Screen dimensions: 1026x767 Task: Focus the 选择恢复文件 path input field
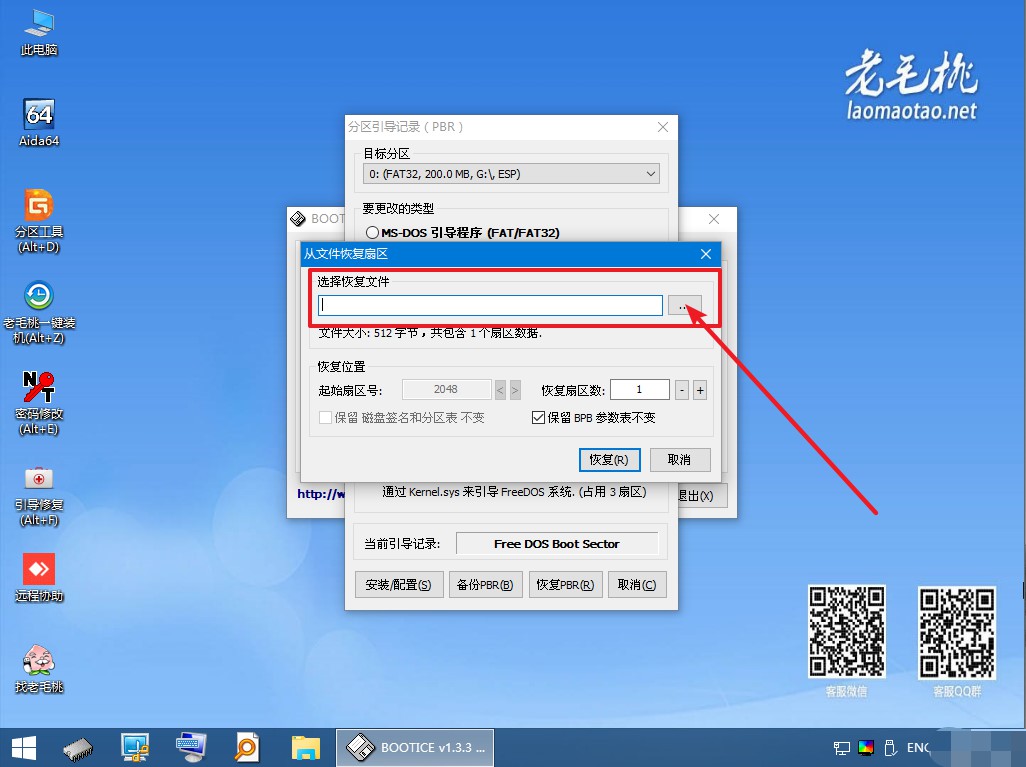[490, 306]
